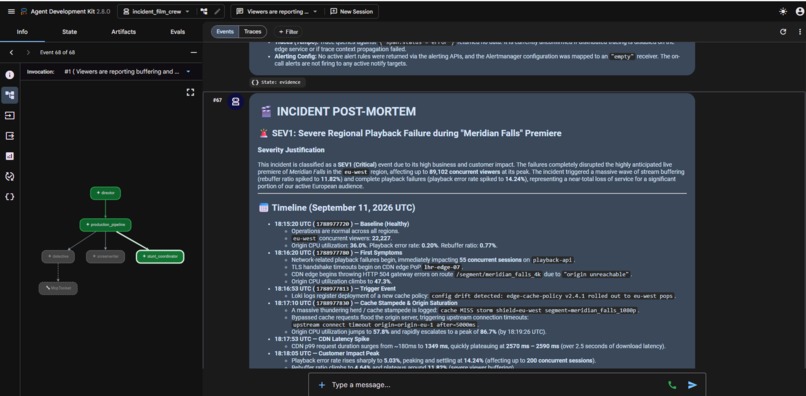Click the INCIDENT POST-MORTEM heading

click(x=346, y=112)
